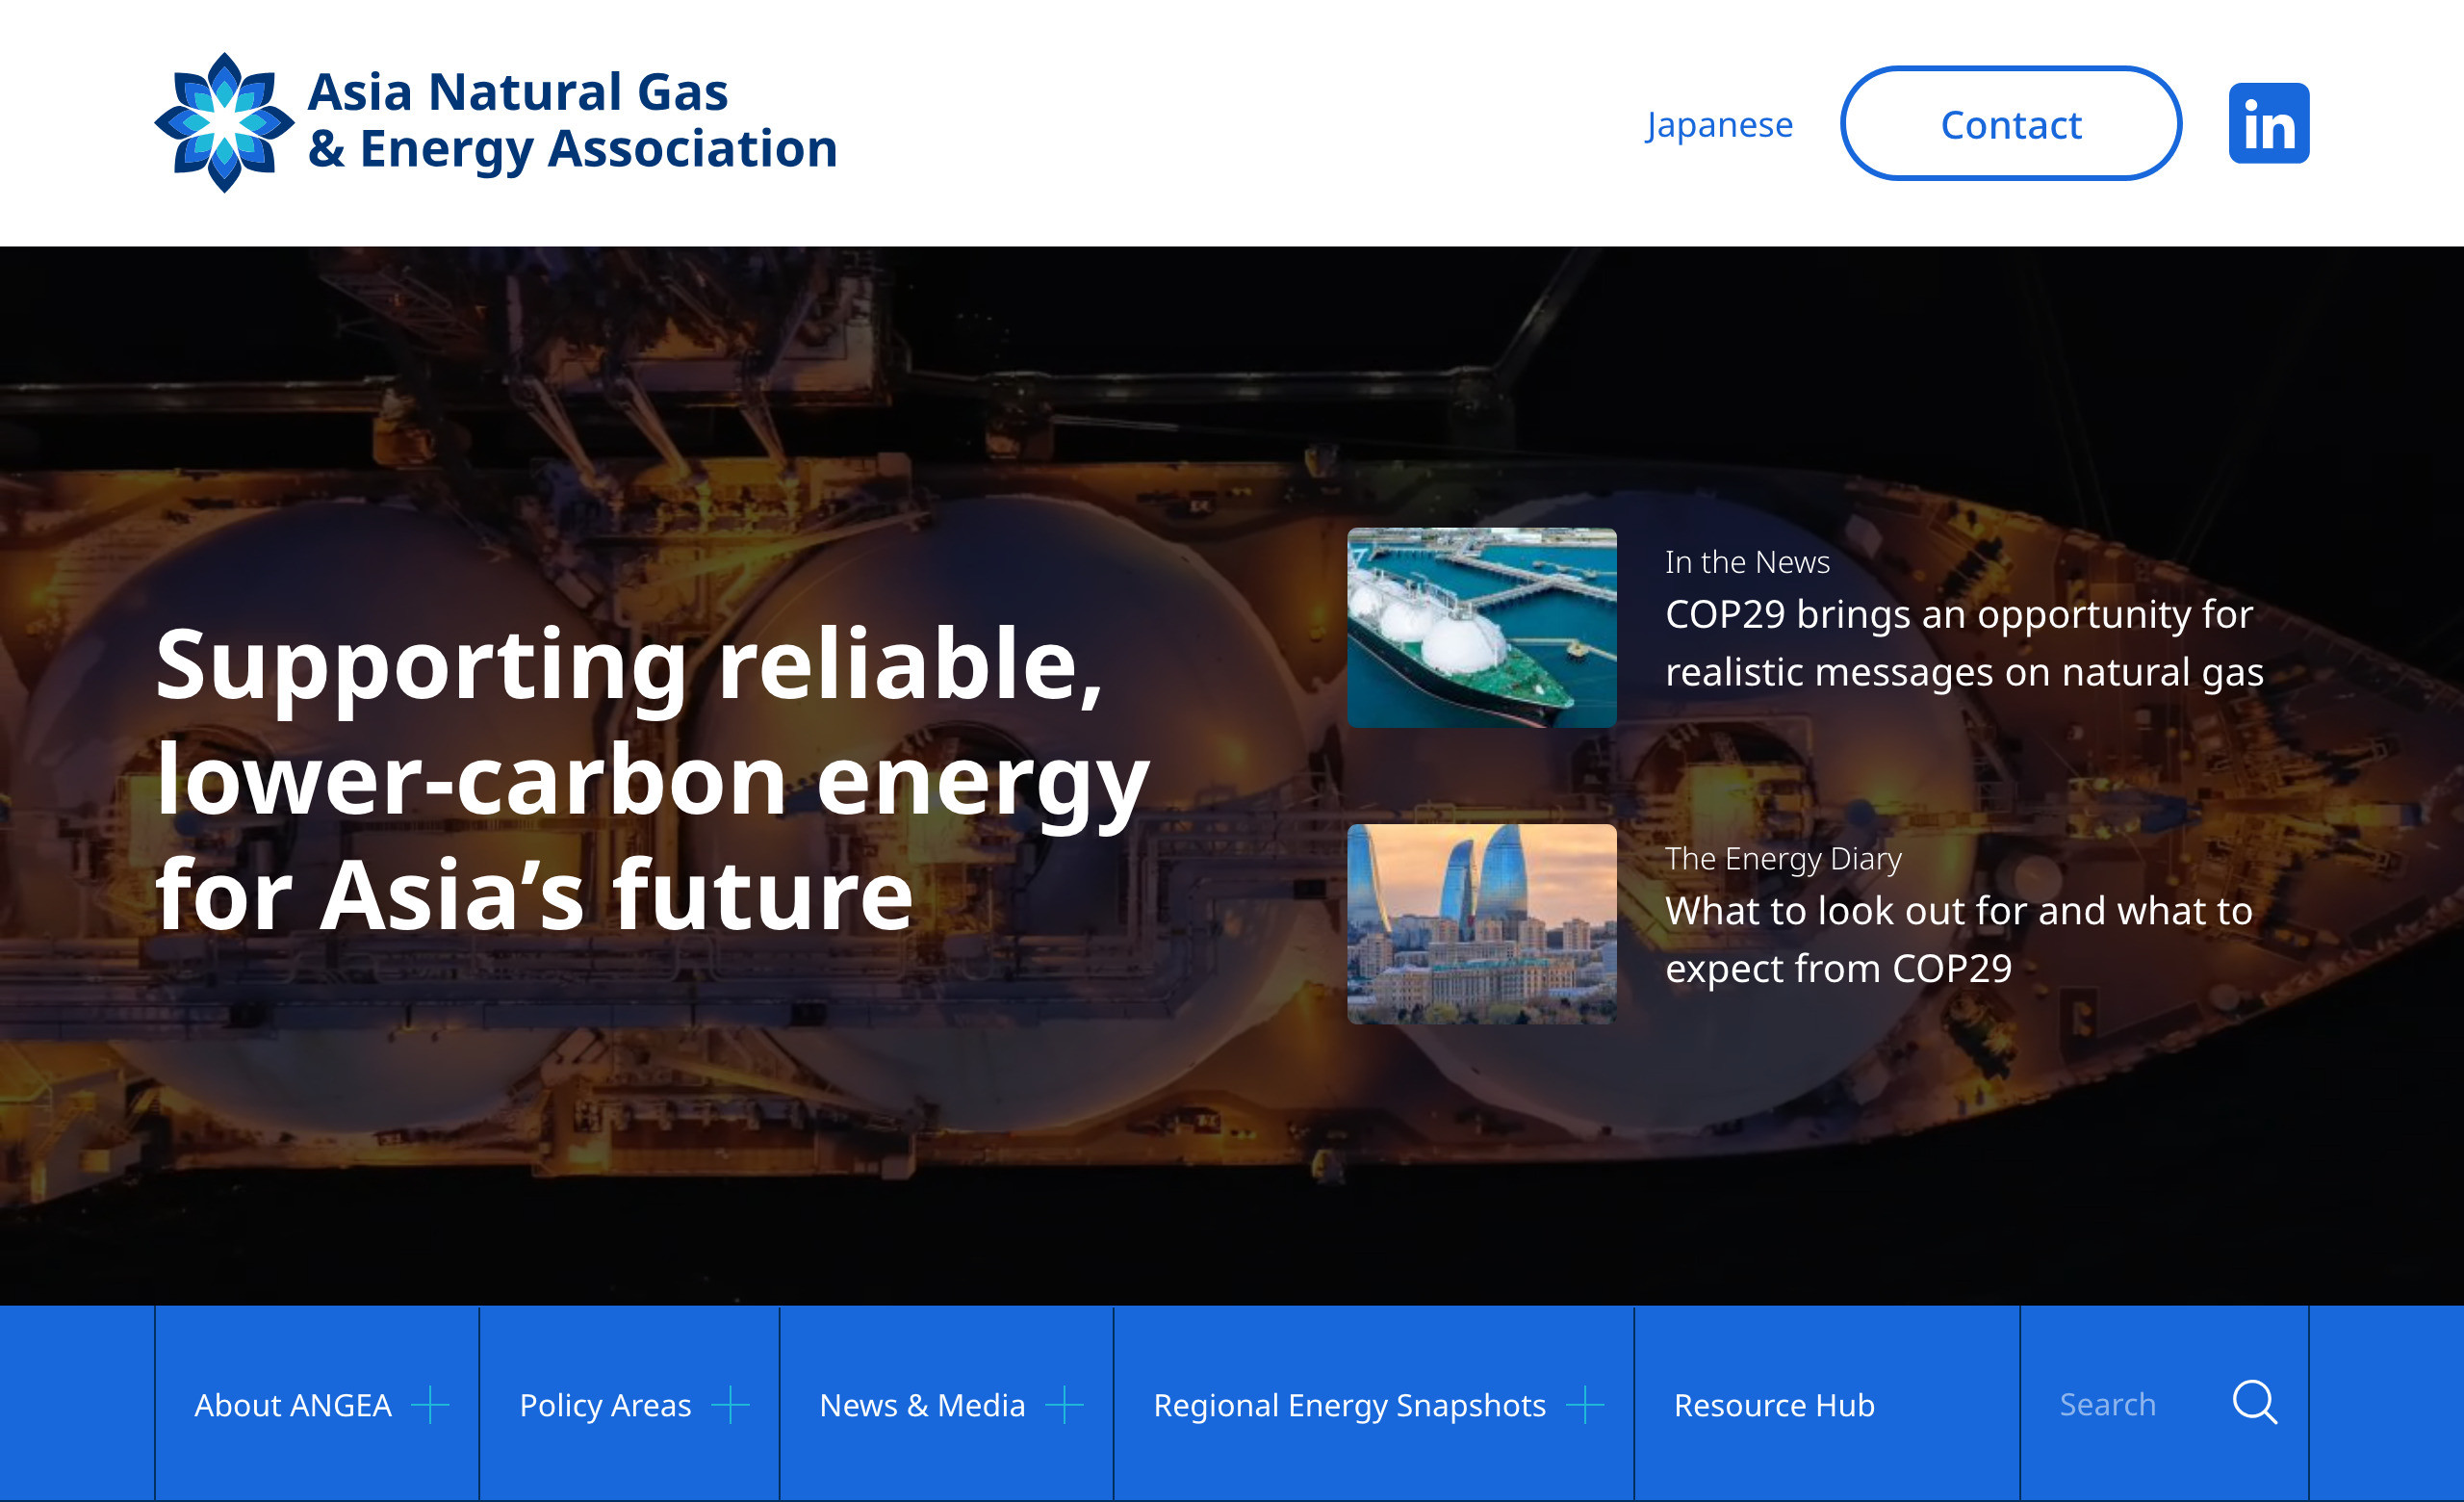2464x1502 pixels.
Task: Click the Contact button
Action: tap(2010, 124)
